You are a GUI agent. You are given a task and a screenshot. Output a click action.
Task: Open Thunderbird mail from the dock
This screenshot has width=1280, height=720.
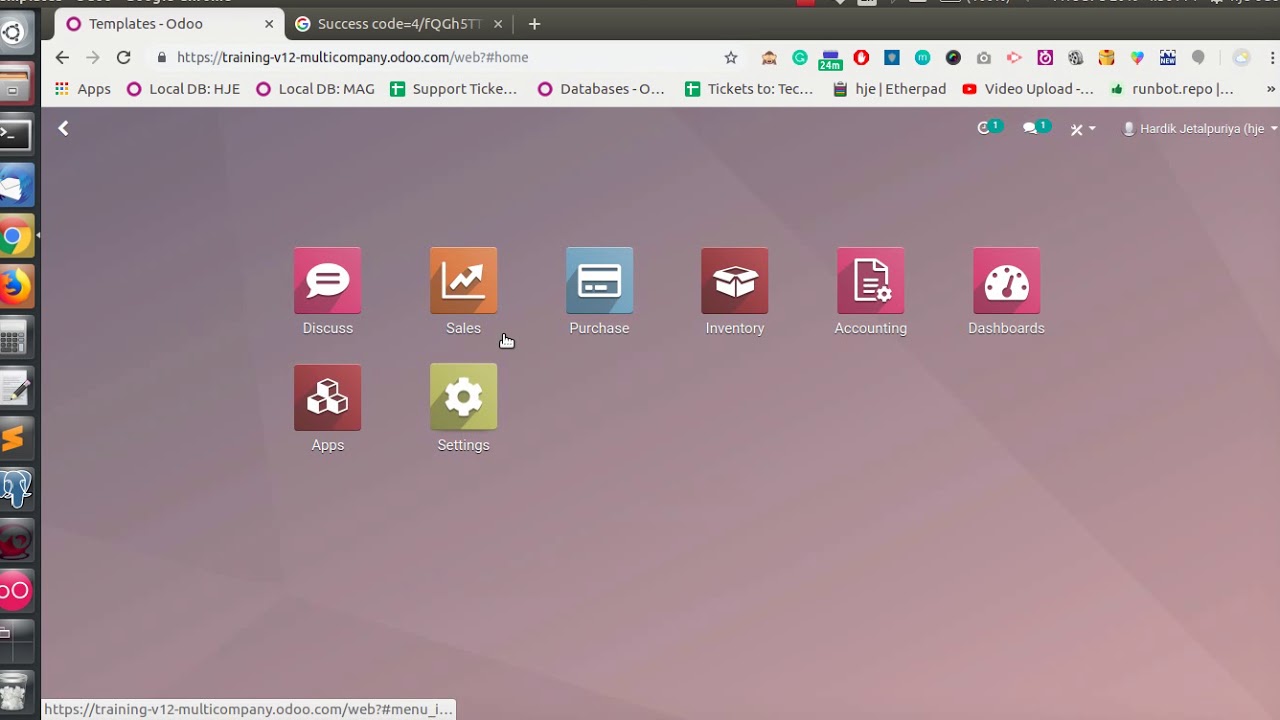[15, 186]
